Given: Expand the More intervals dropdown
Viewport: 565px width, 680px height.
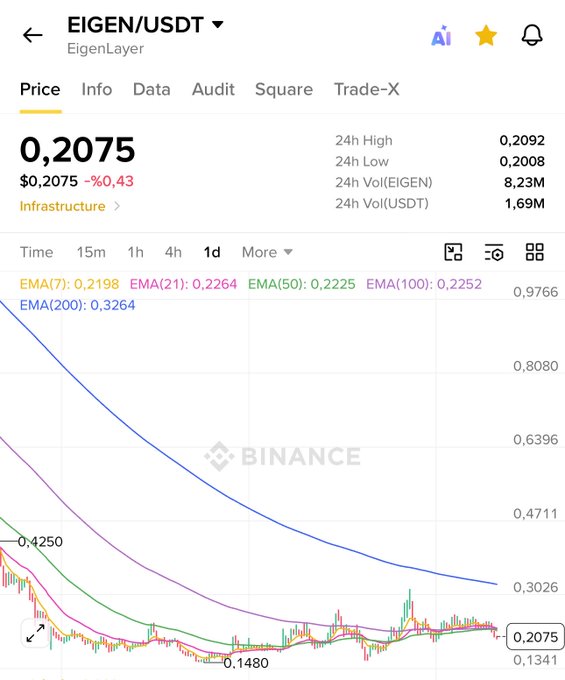Looking at the screenshot, I should click(x=267, y=252).
